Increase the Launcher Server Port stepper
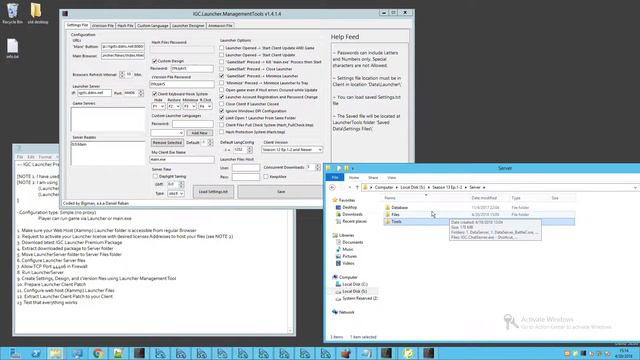640x360 pixels. point(141,91)
